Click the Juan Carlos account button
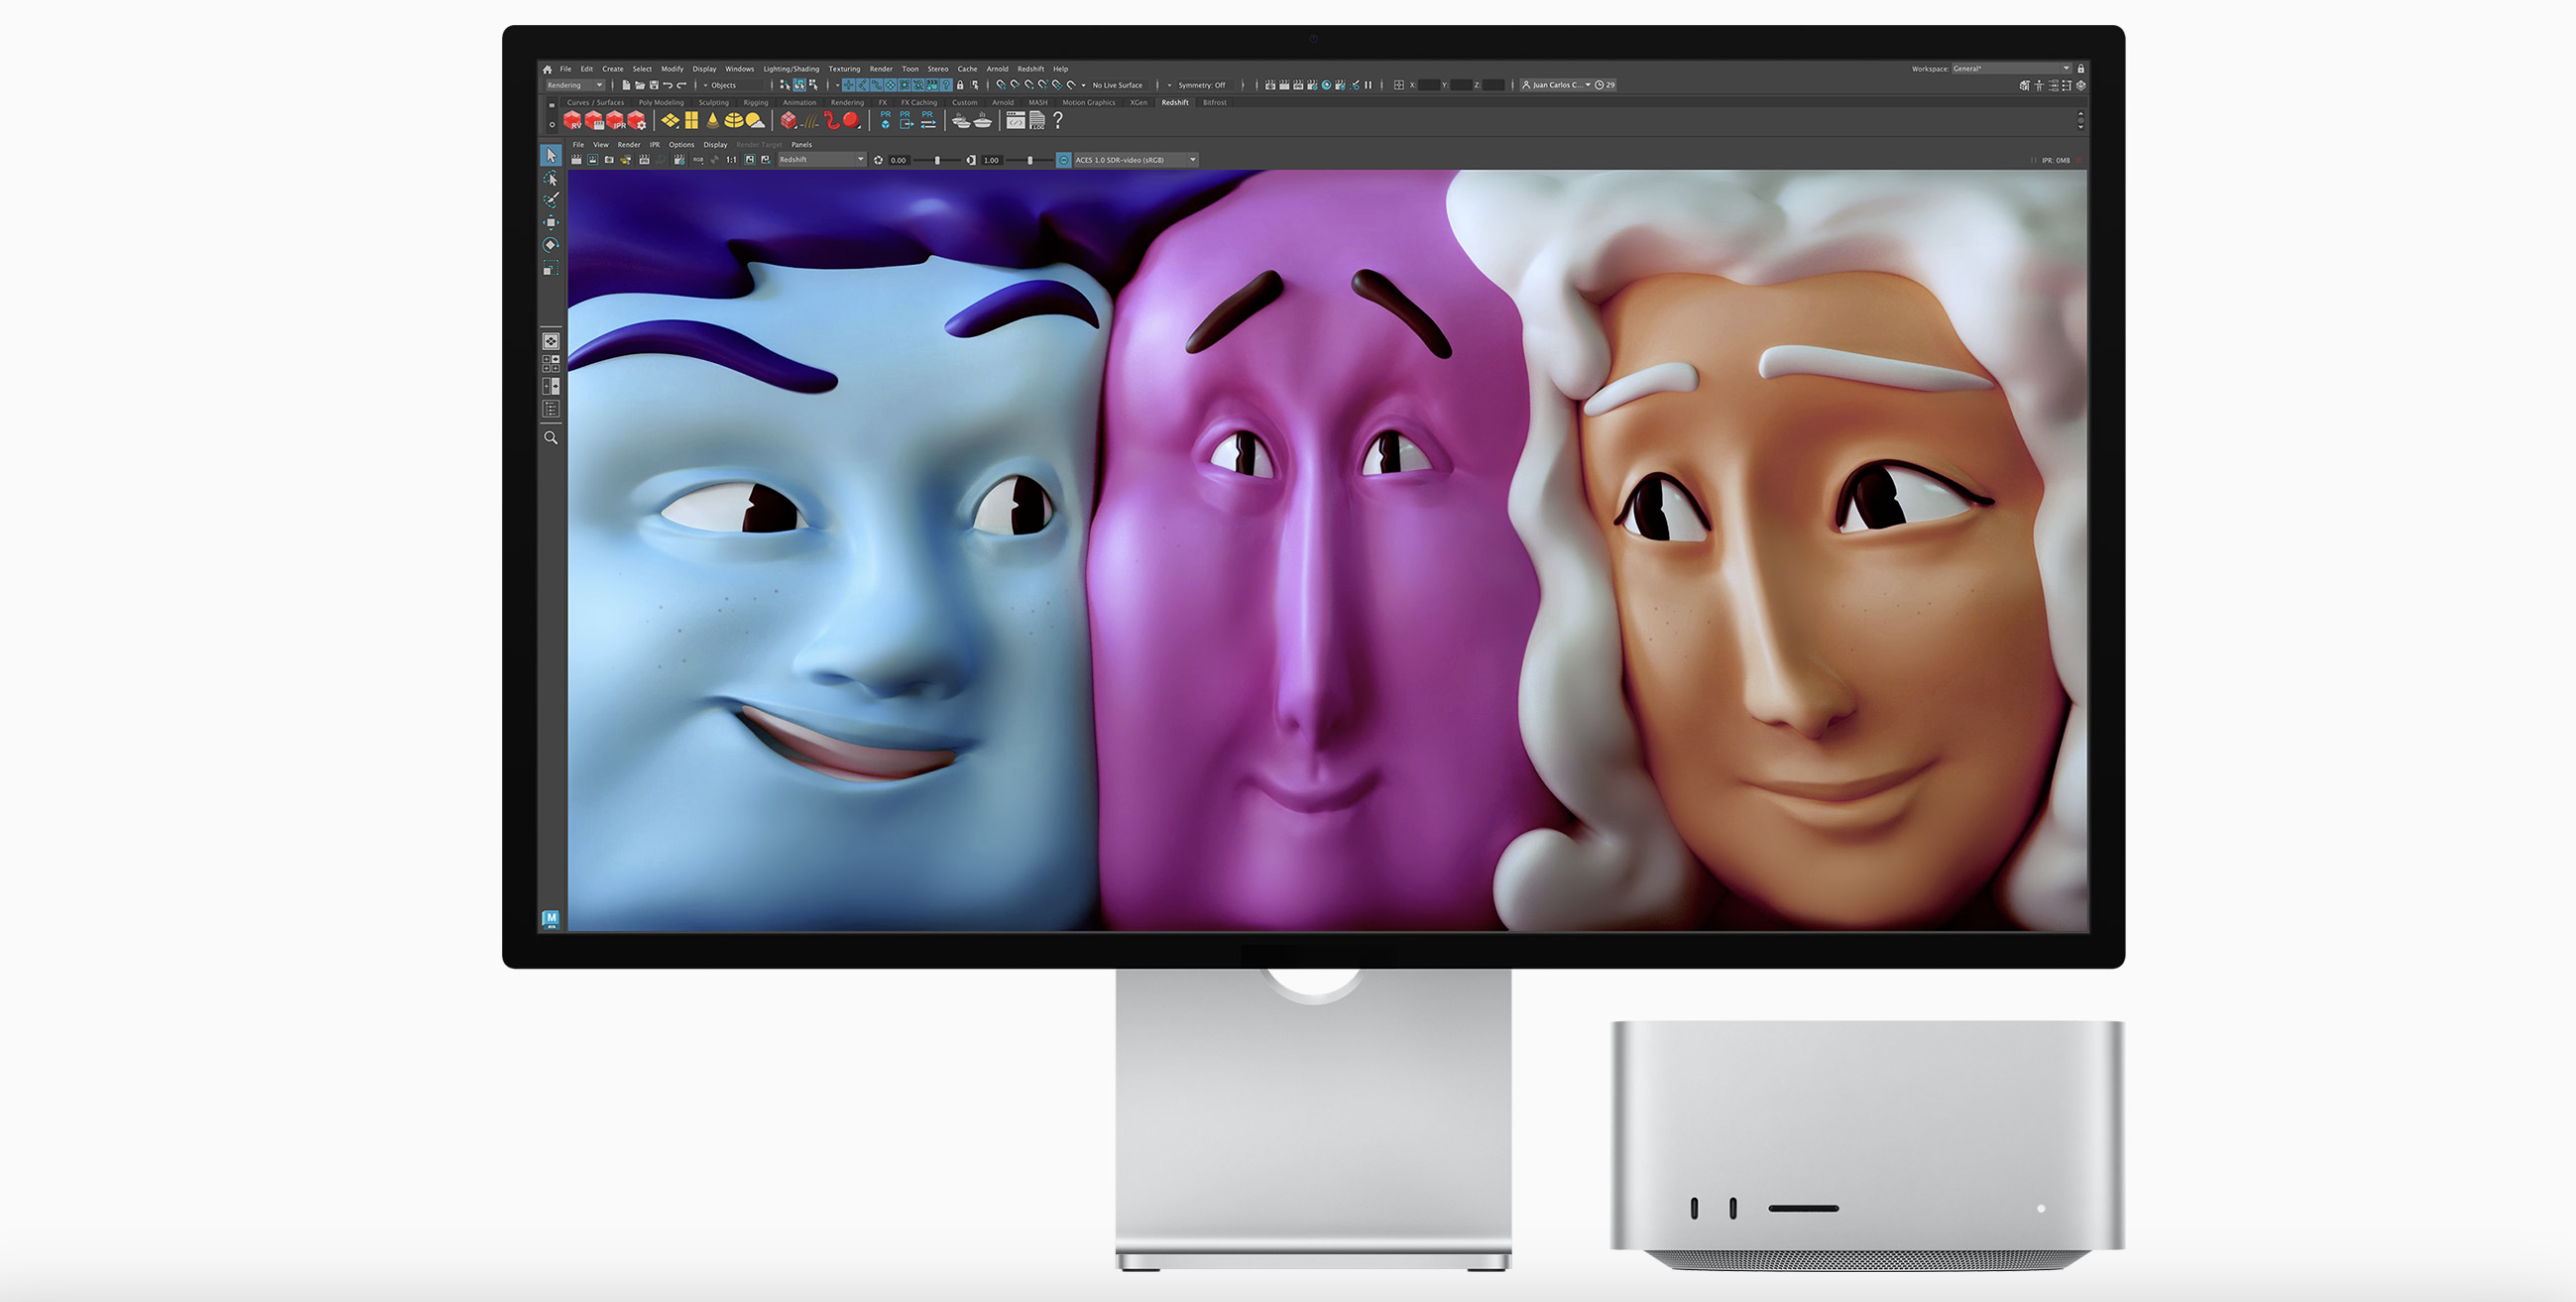 coord(1556,85)
